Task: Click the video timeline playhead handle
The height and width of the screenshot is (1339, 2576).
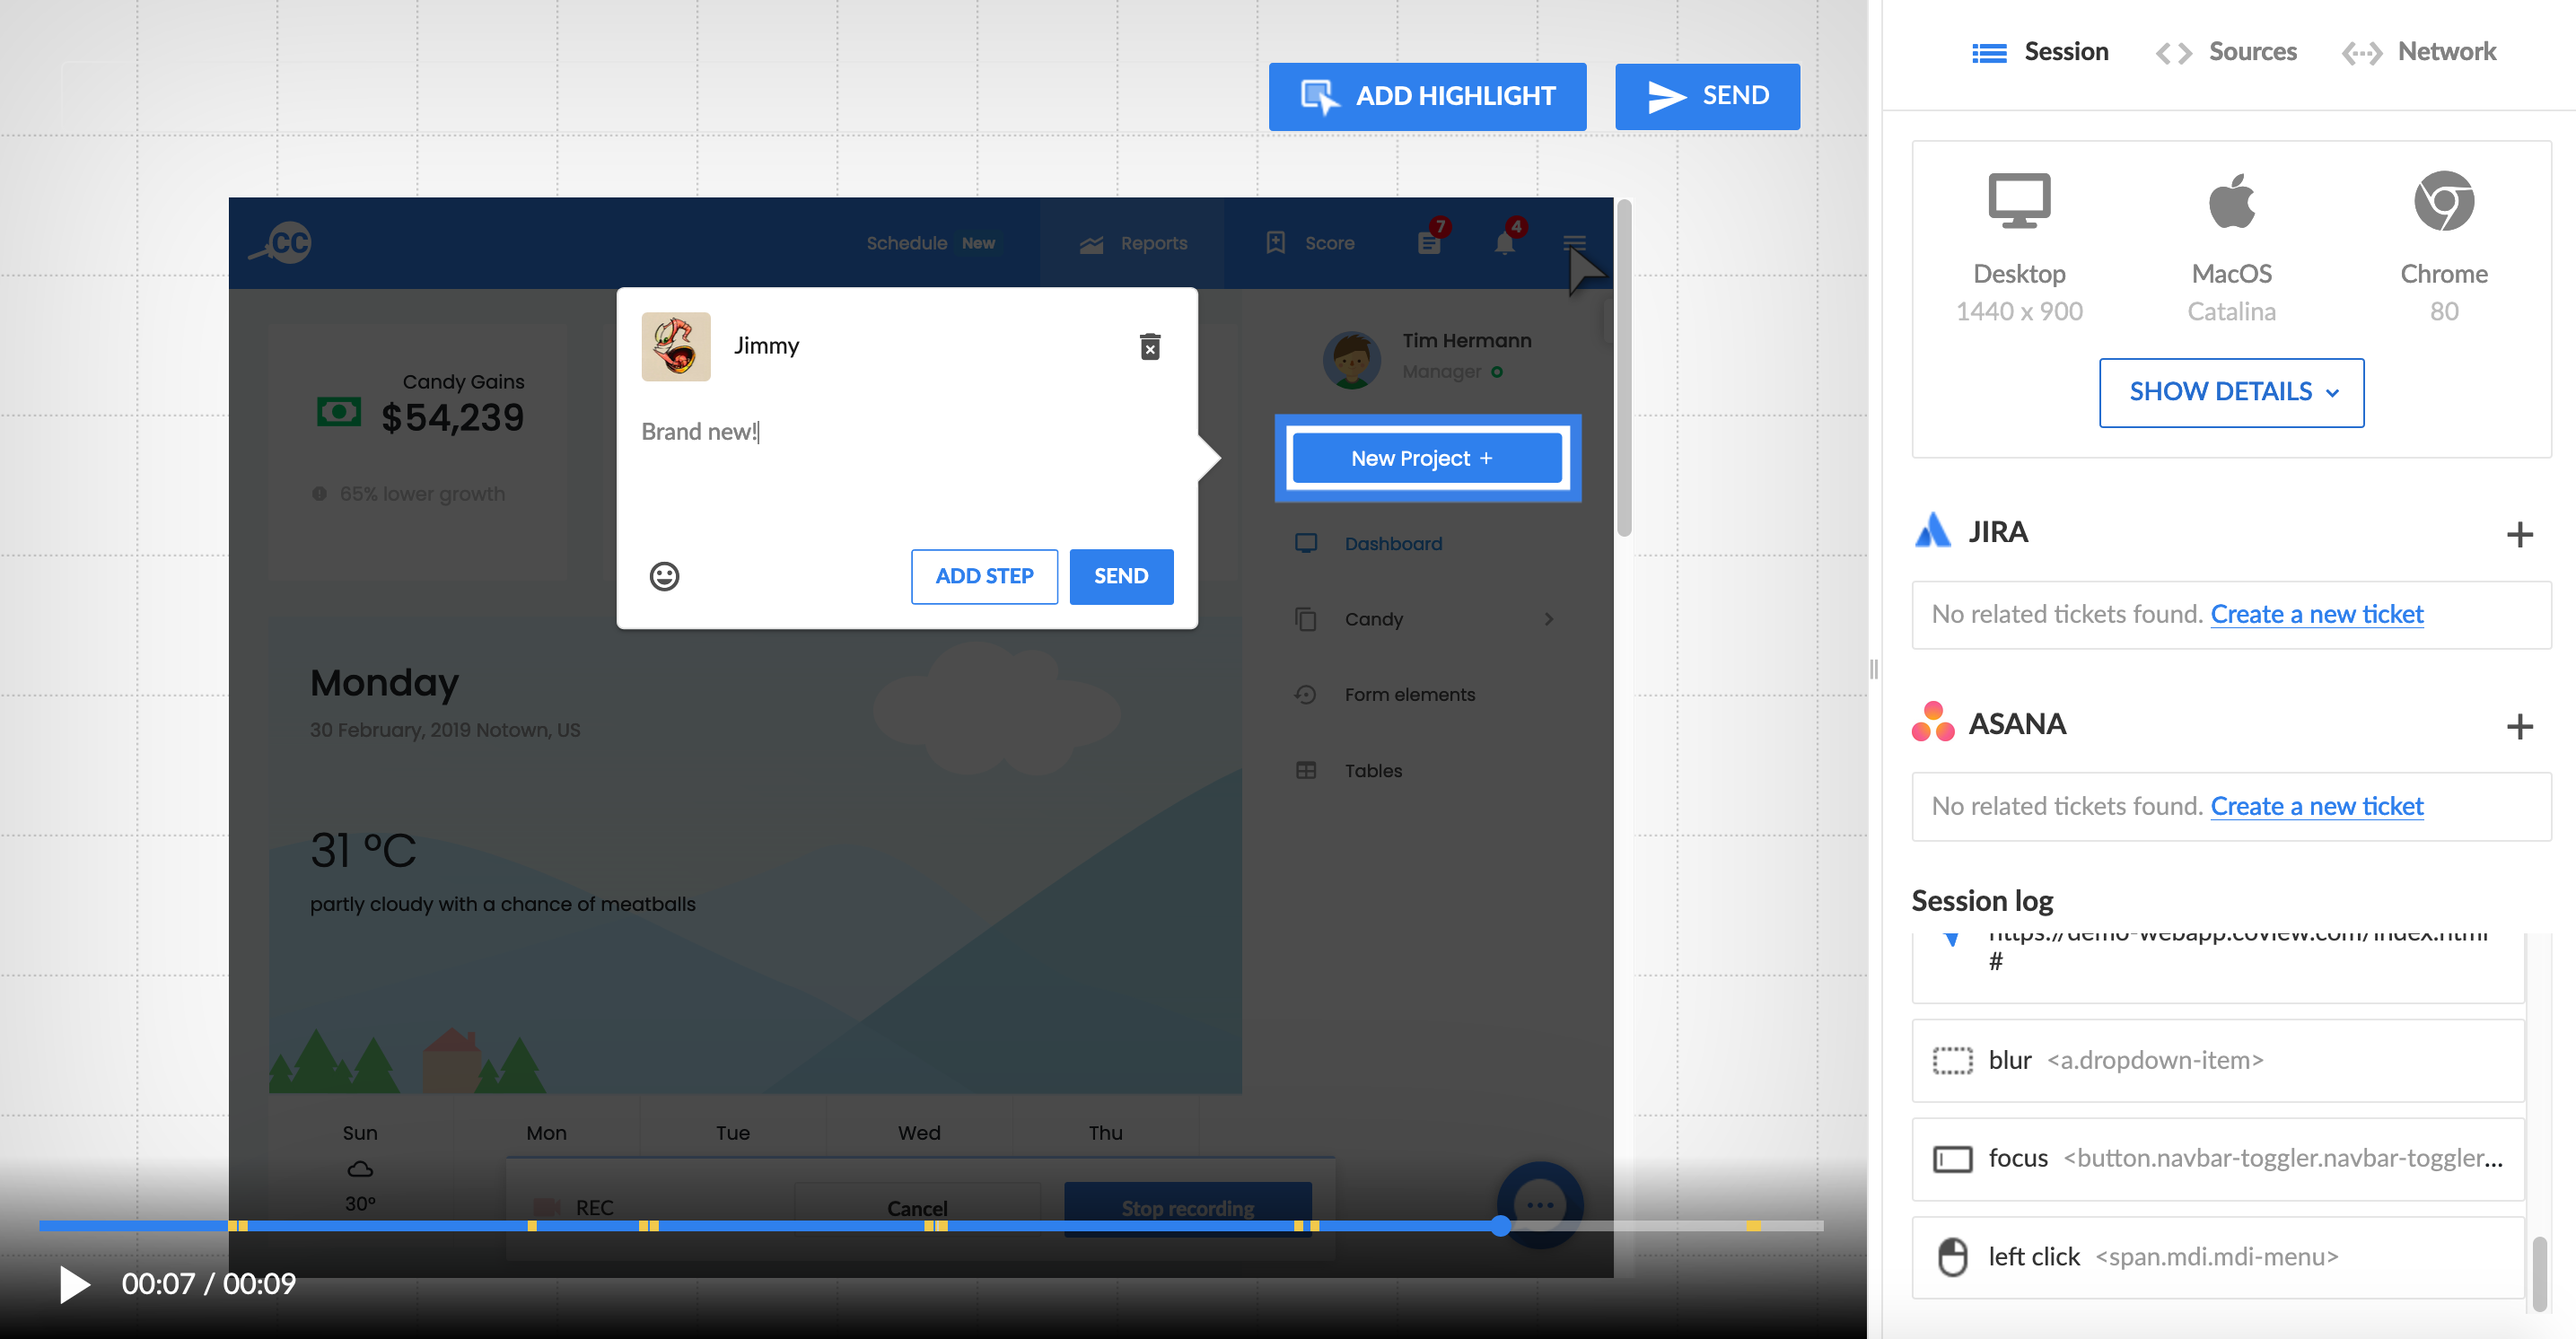Action: (x=1500, y=1226)
